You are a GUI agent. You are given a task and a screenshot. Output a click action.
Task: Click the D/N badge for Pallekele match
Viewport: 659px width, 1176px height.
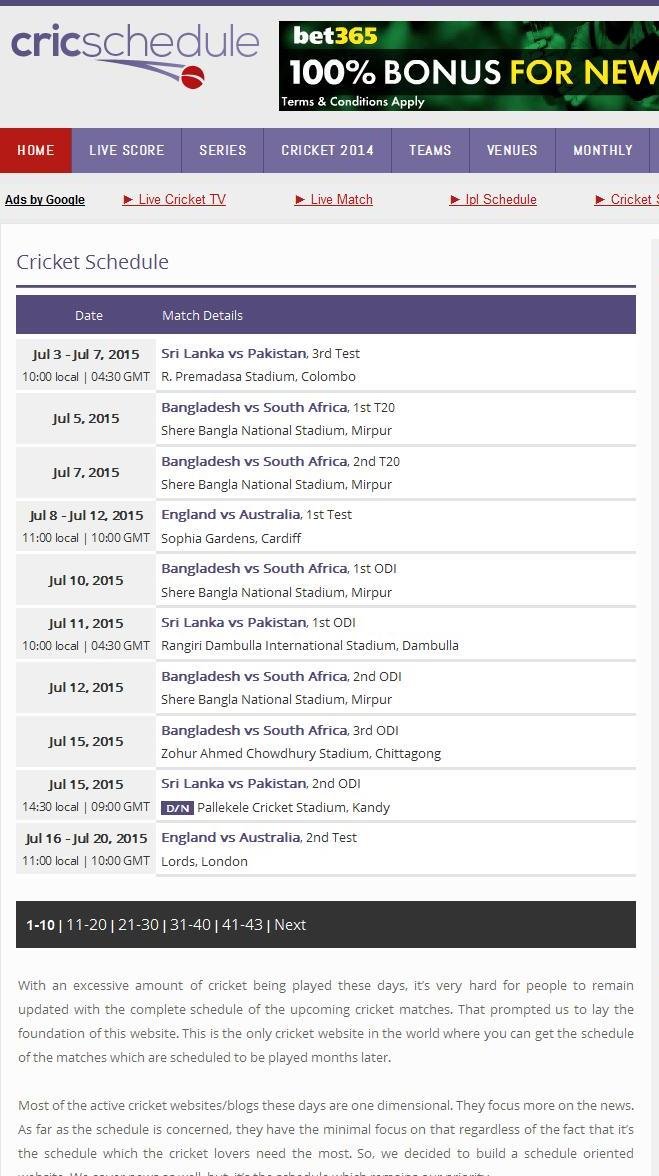click(x=178, y=807)
